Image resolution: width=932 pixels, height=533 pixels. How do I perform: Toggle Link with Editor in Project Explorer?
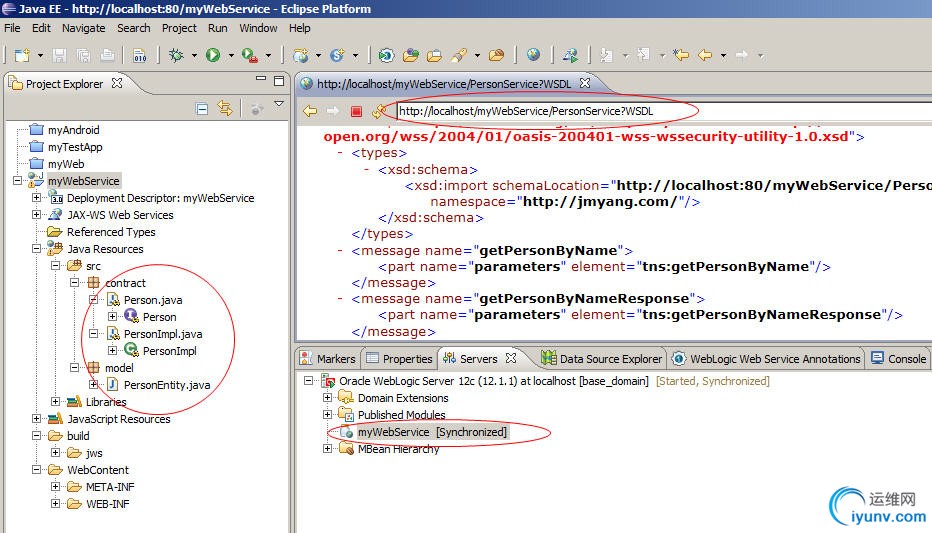pyautogui.click(x=225, y=108)
